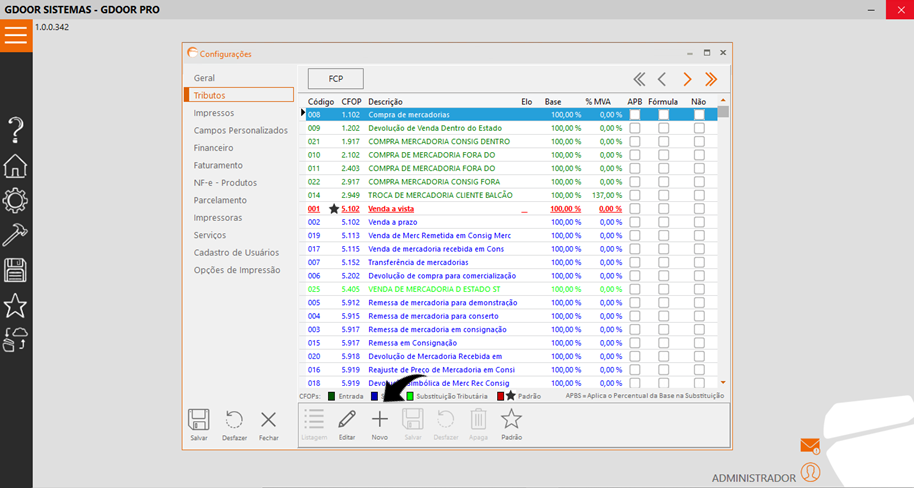This screenshot has width=914, height=488.
Task: Click 137,00 % MVA cell
Action: [x=607, y=195]
